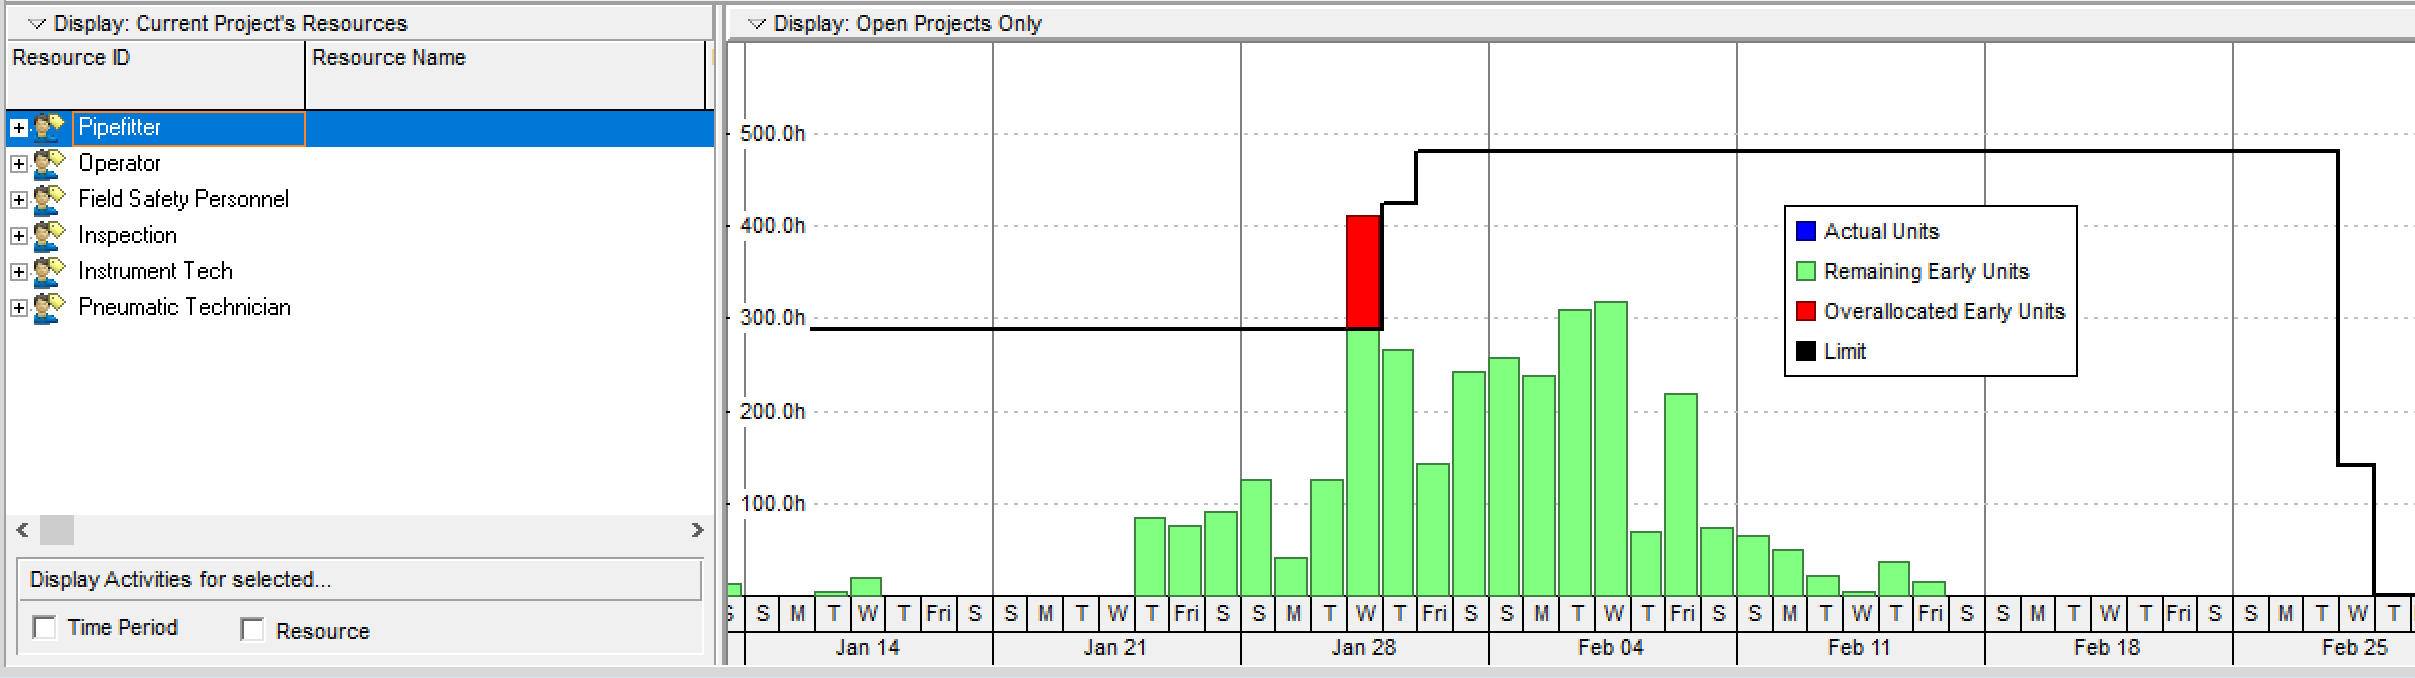
Task: Expand the Field Safety Personnel node
Action: [x=18, y=200]
